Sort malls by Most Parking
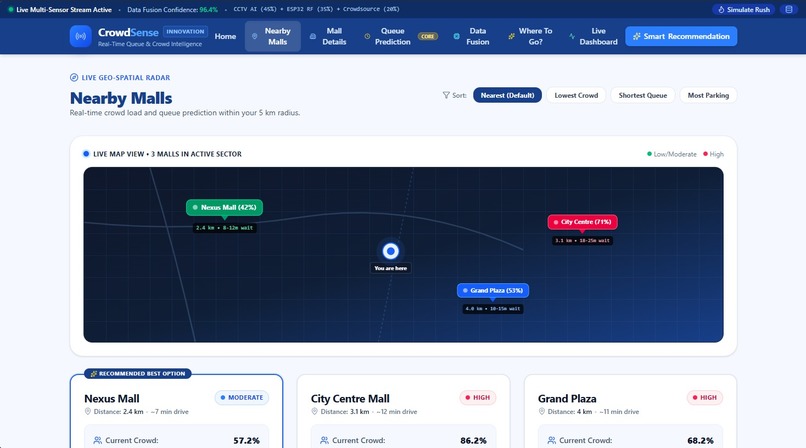This screenshot has height=448, width=806. [708, 95]
